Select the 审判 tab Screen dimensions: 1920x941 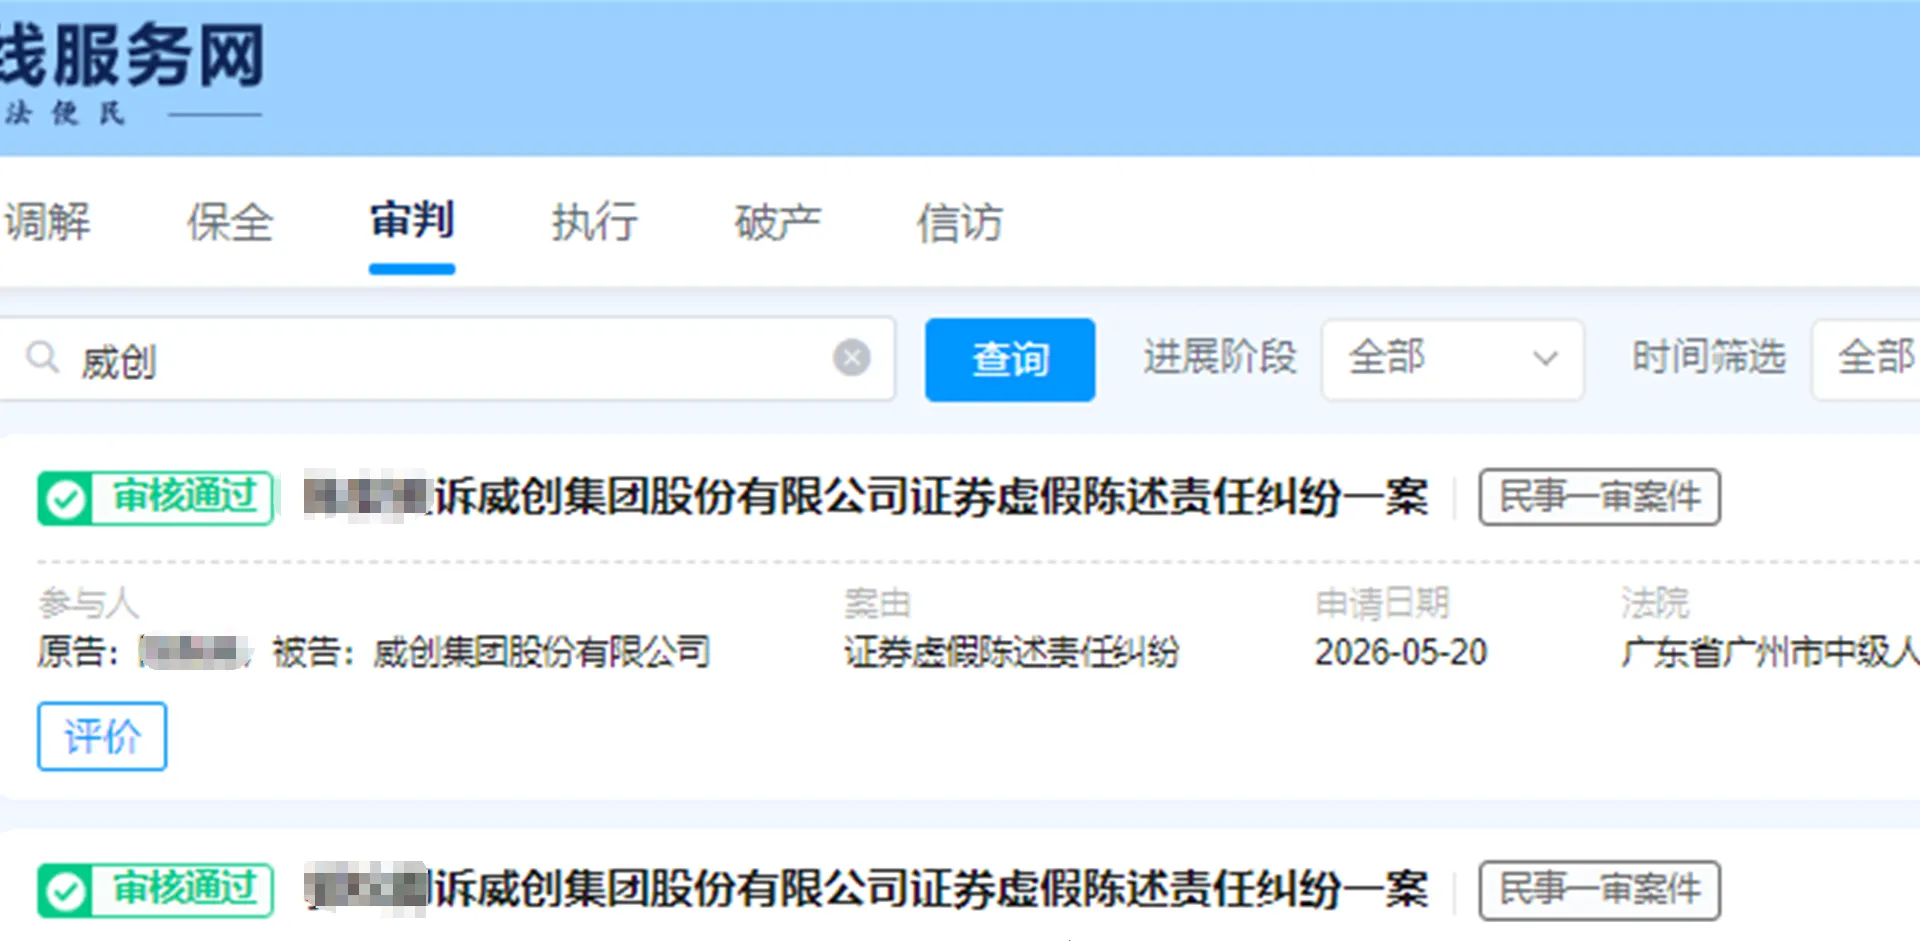click(412, 220)
